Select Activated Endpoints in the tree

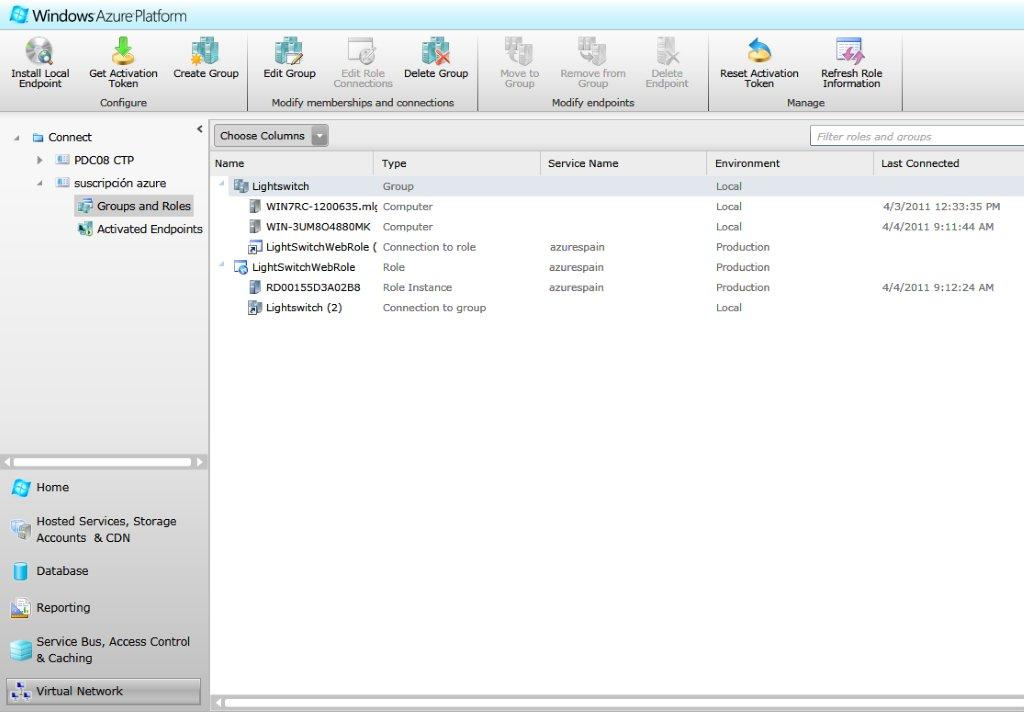(150, 229)
